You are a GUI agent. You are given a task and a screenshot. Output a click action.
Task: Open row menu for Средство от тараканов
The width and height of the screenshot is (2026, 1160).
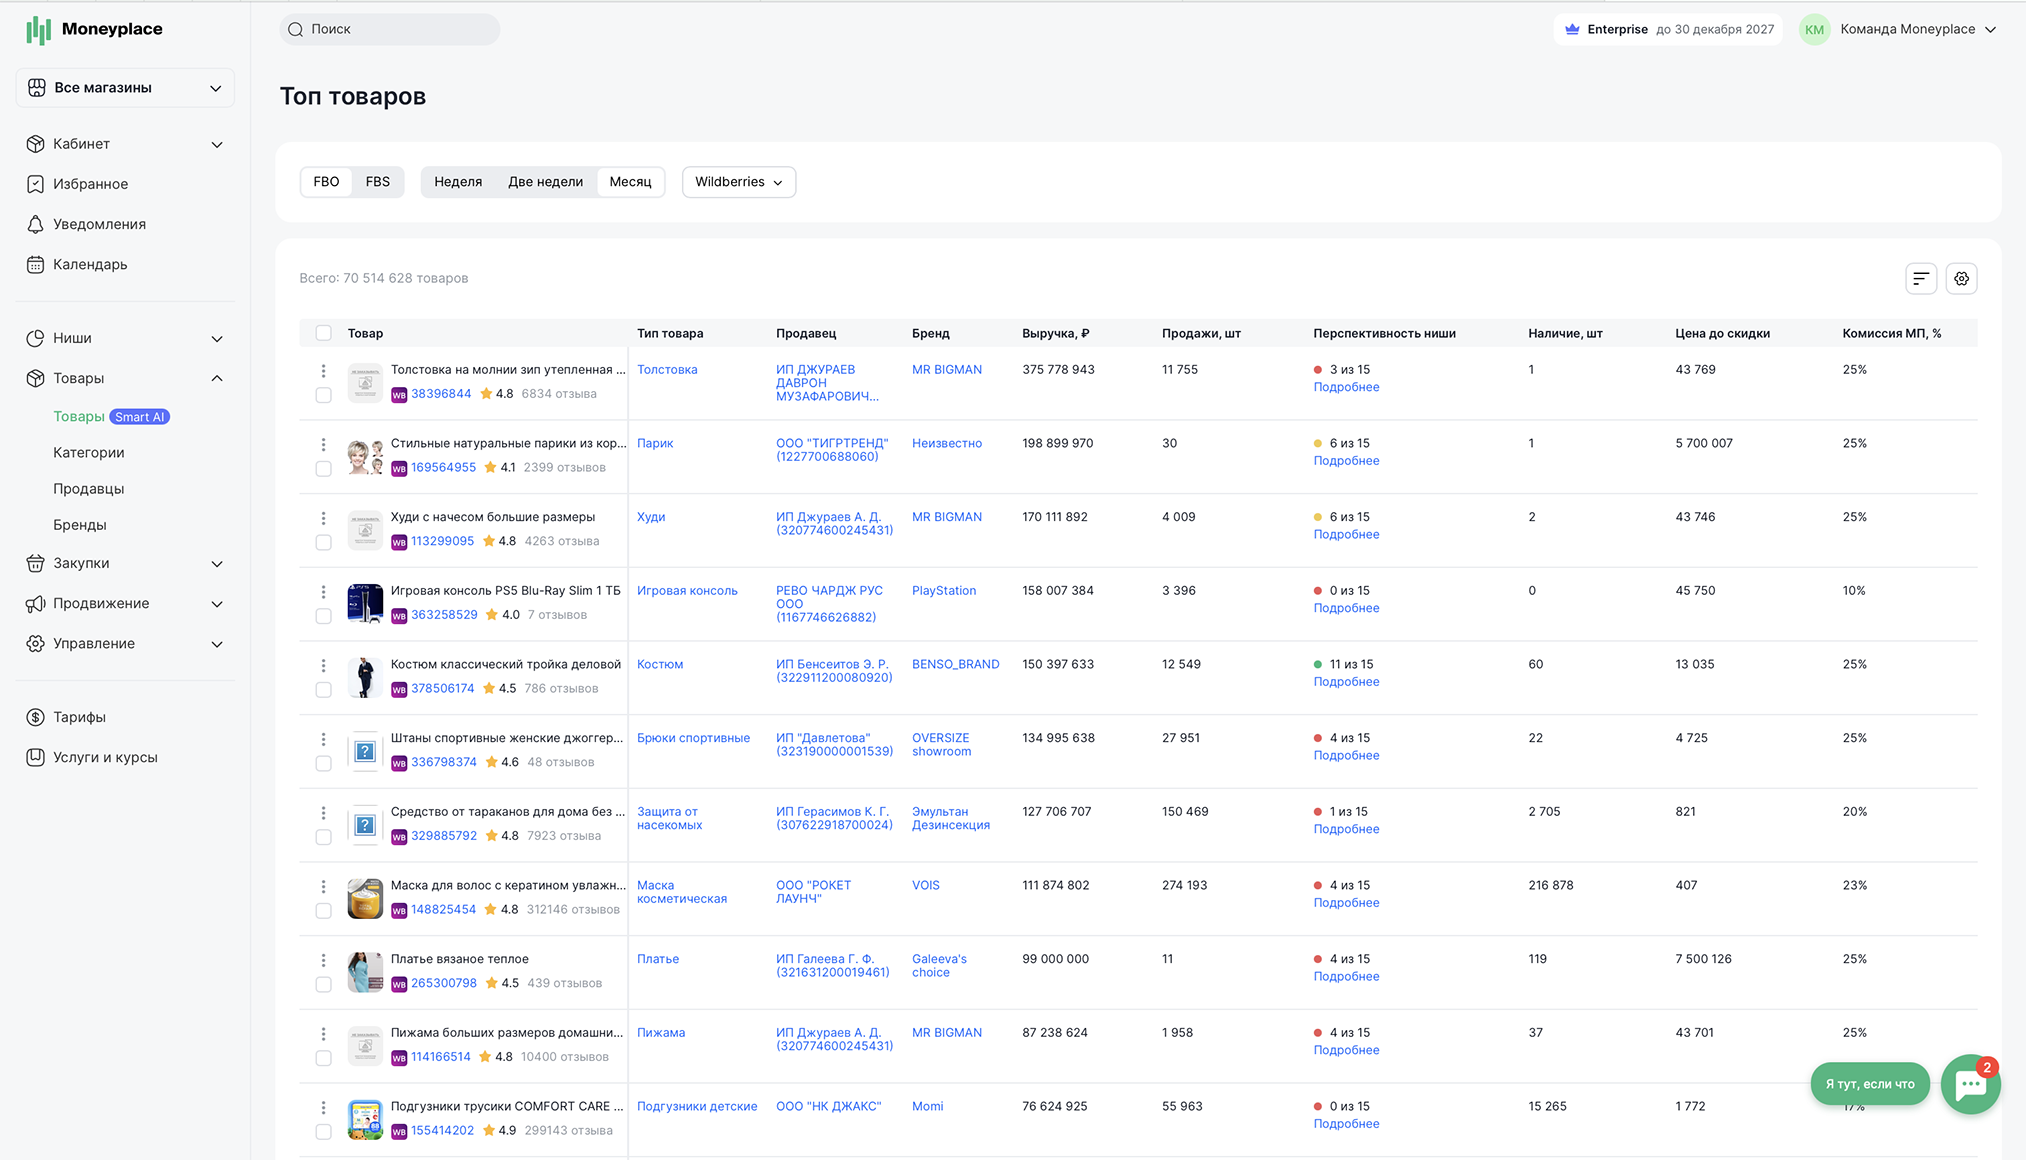coord(323,813)
